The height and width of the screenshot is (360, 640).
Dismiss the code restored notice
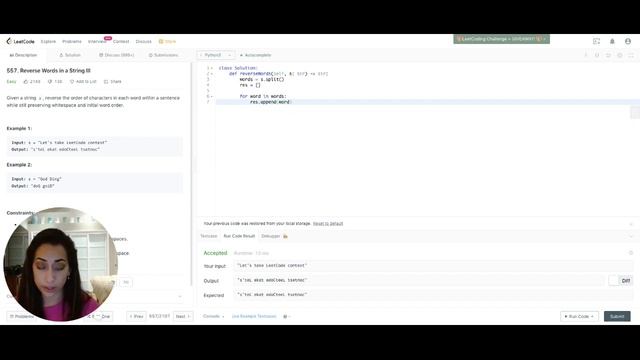(631, 224)
